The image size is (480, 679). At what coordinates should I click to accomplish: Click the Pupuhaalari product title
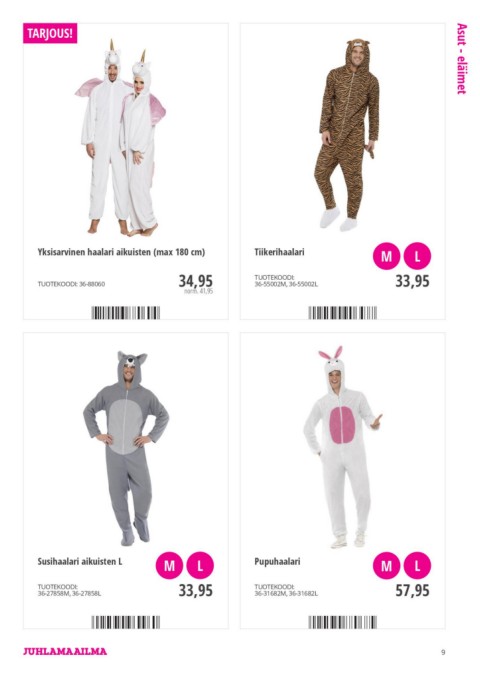tap(277, 562)
